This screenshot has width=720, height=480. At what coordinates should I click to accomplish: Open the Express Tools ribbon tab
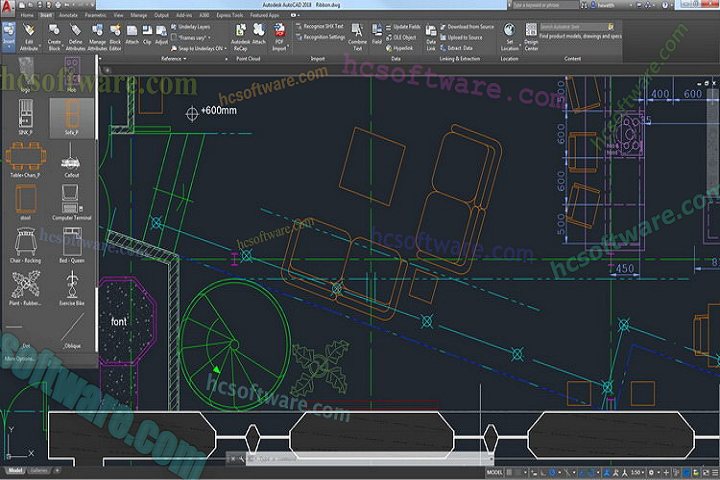(x=230, y=15)
